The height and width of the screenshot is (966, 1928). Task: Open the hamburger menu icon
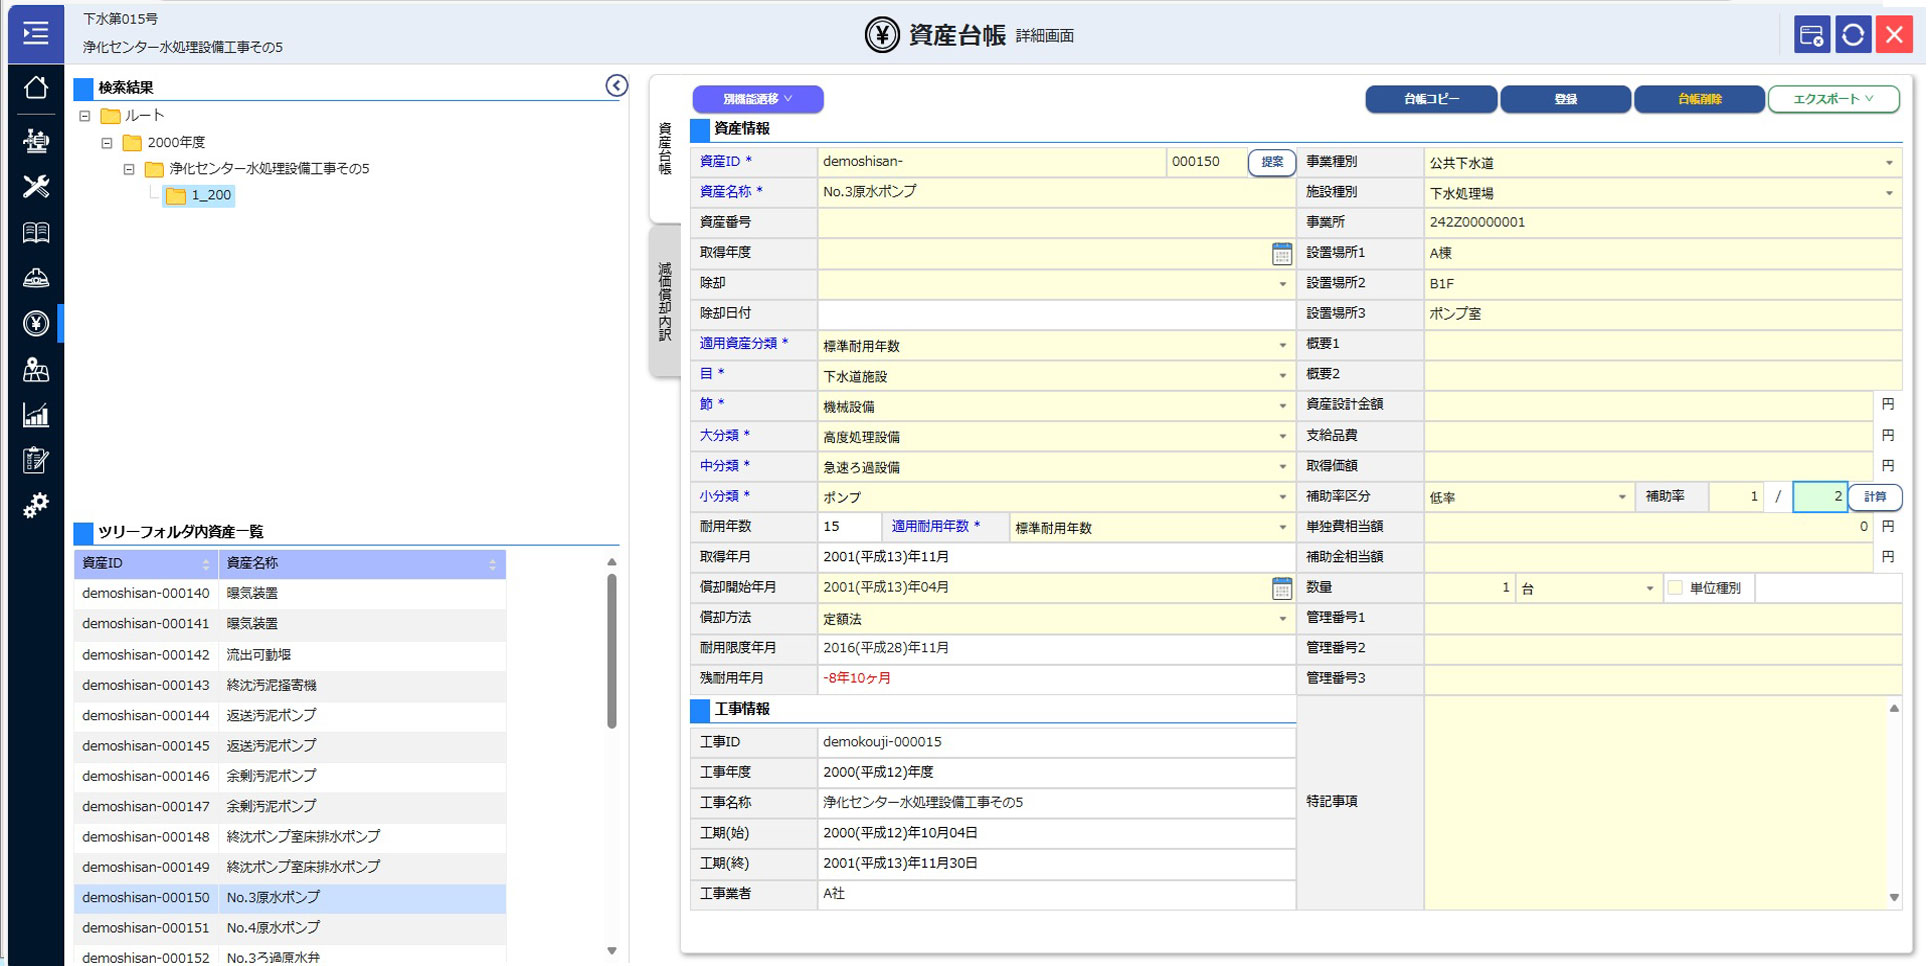point(36,33)
